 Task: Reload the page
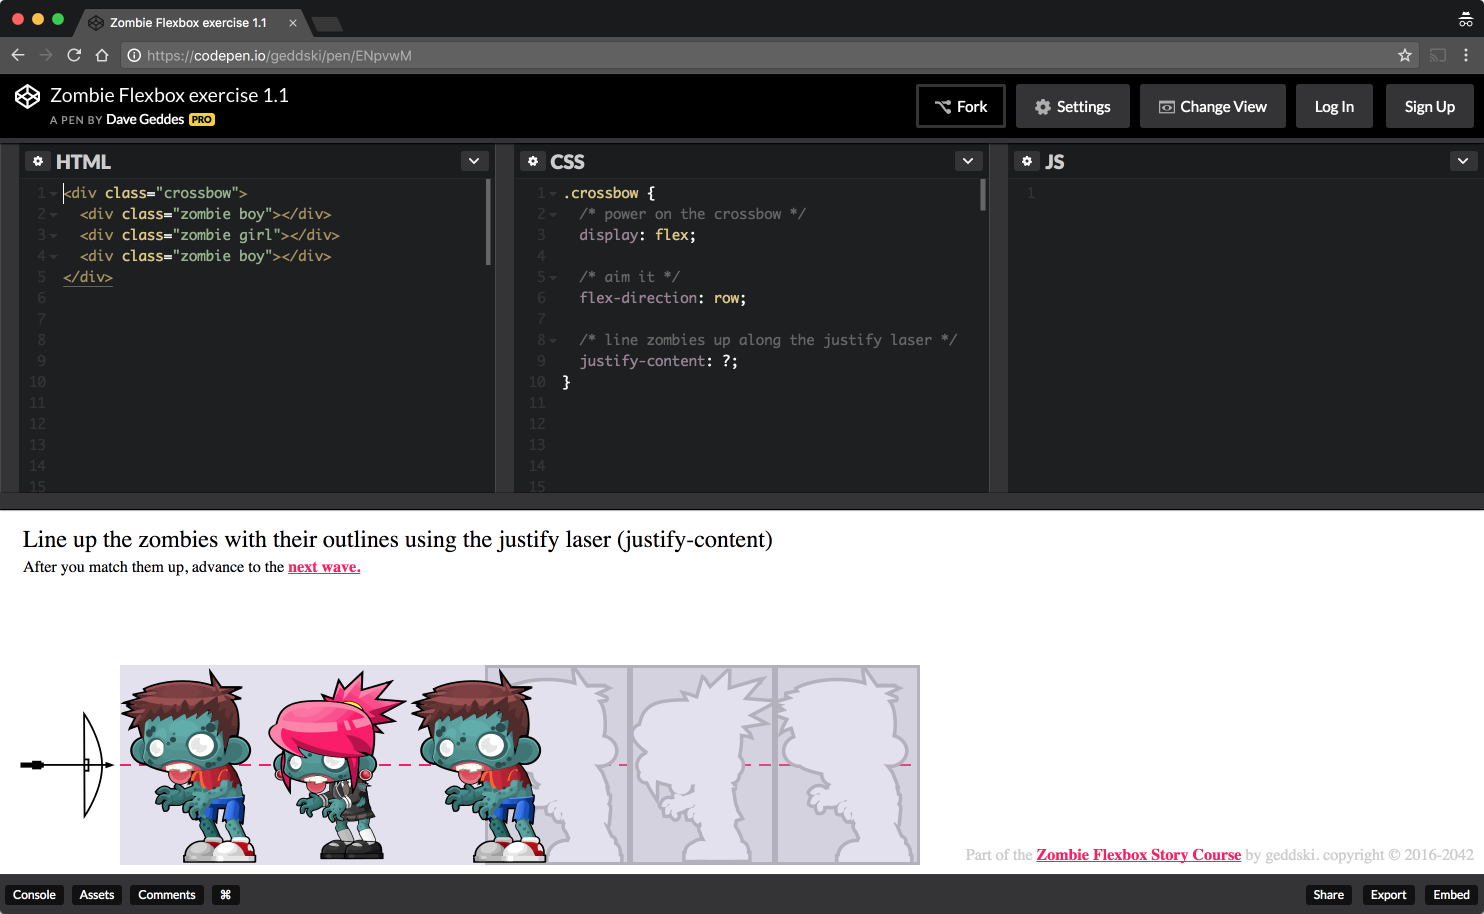click(74, 55)
